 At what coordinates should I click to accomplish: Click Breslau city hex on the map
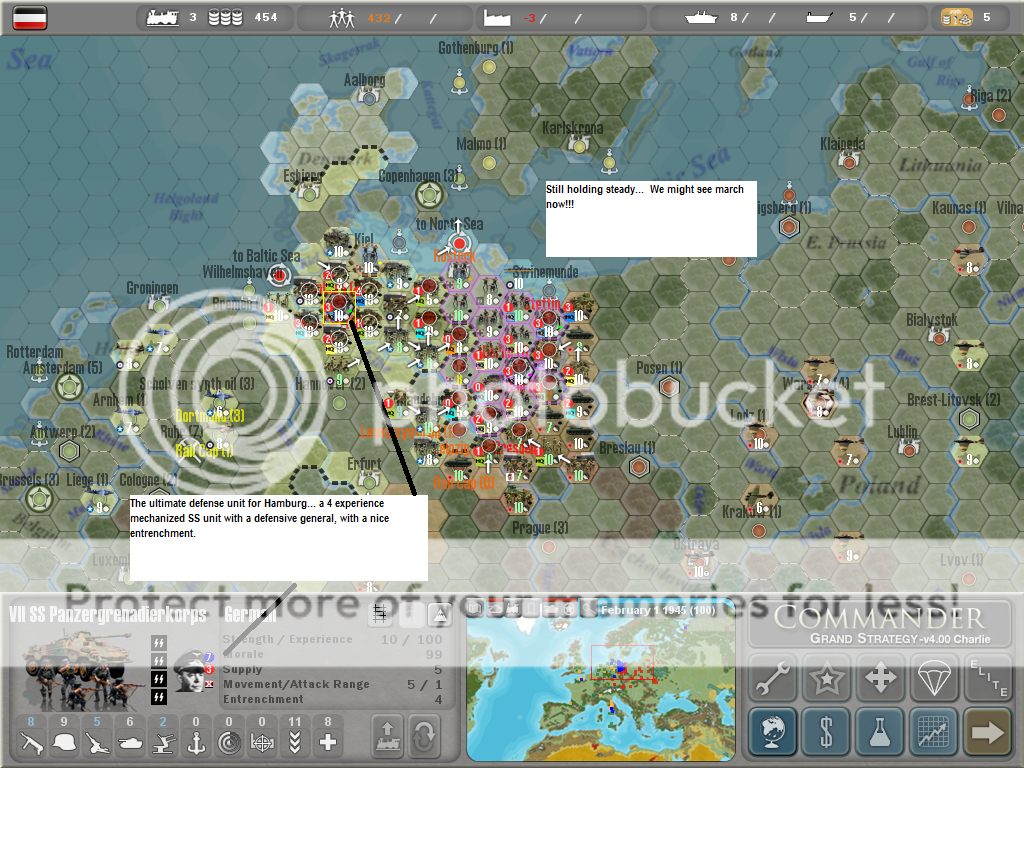click(x=639, y=466)
